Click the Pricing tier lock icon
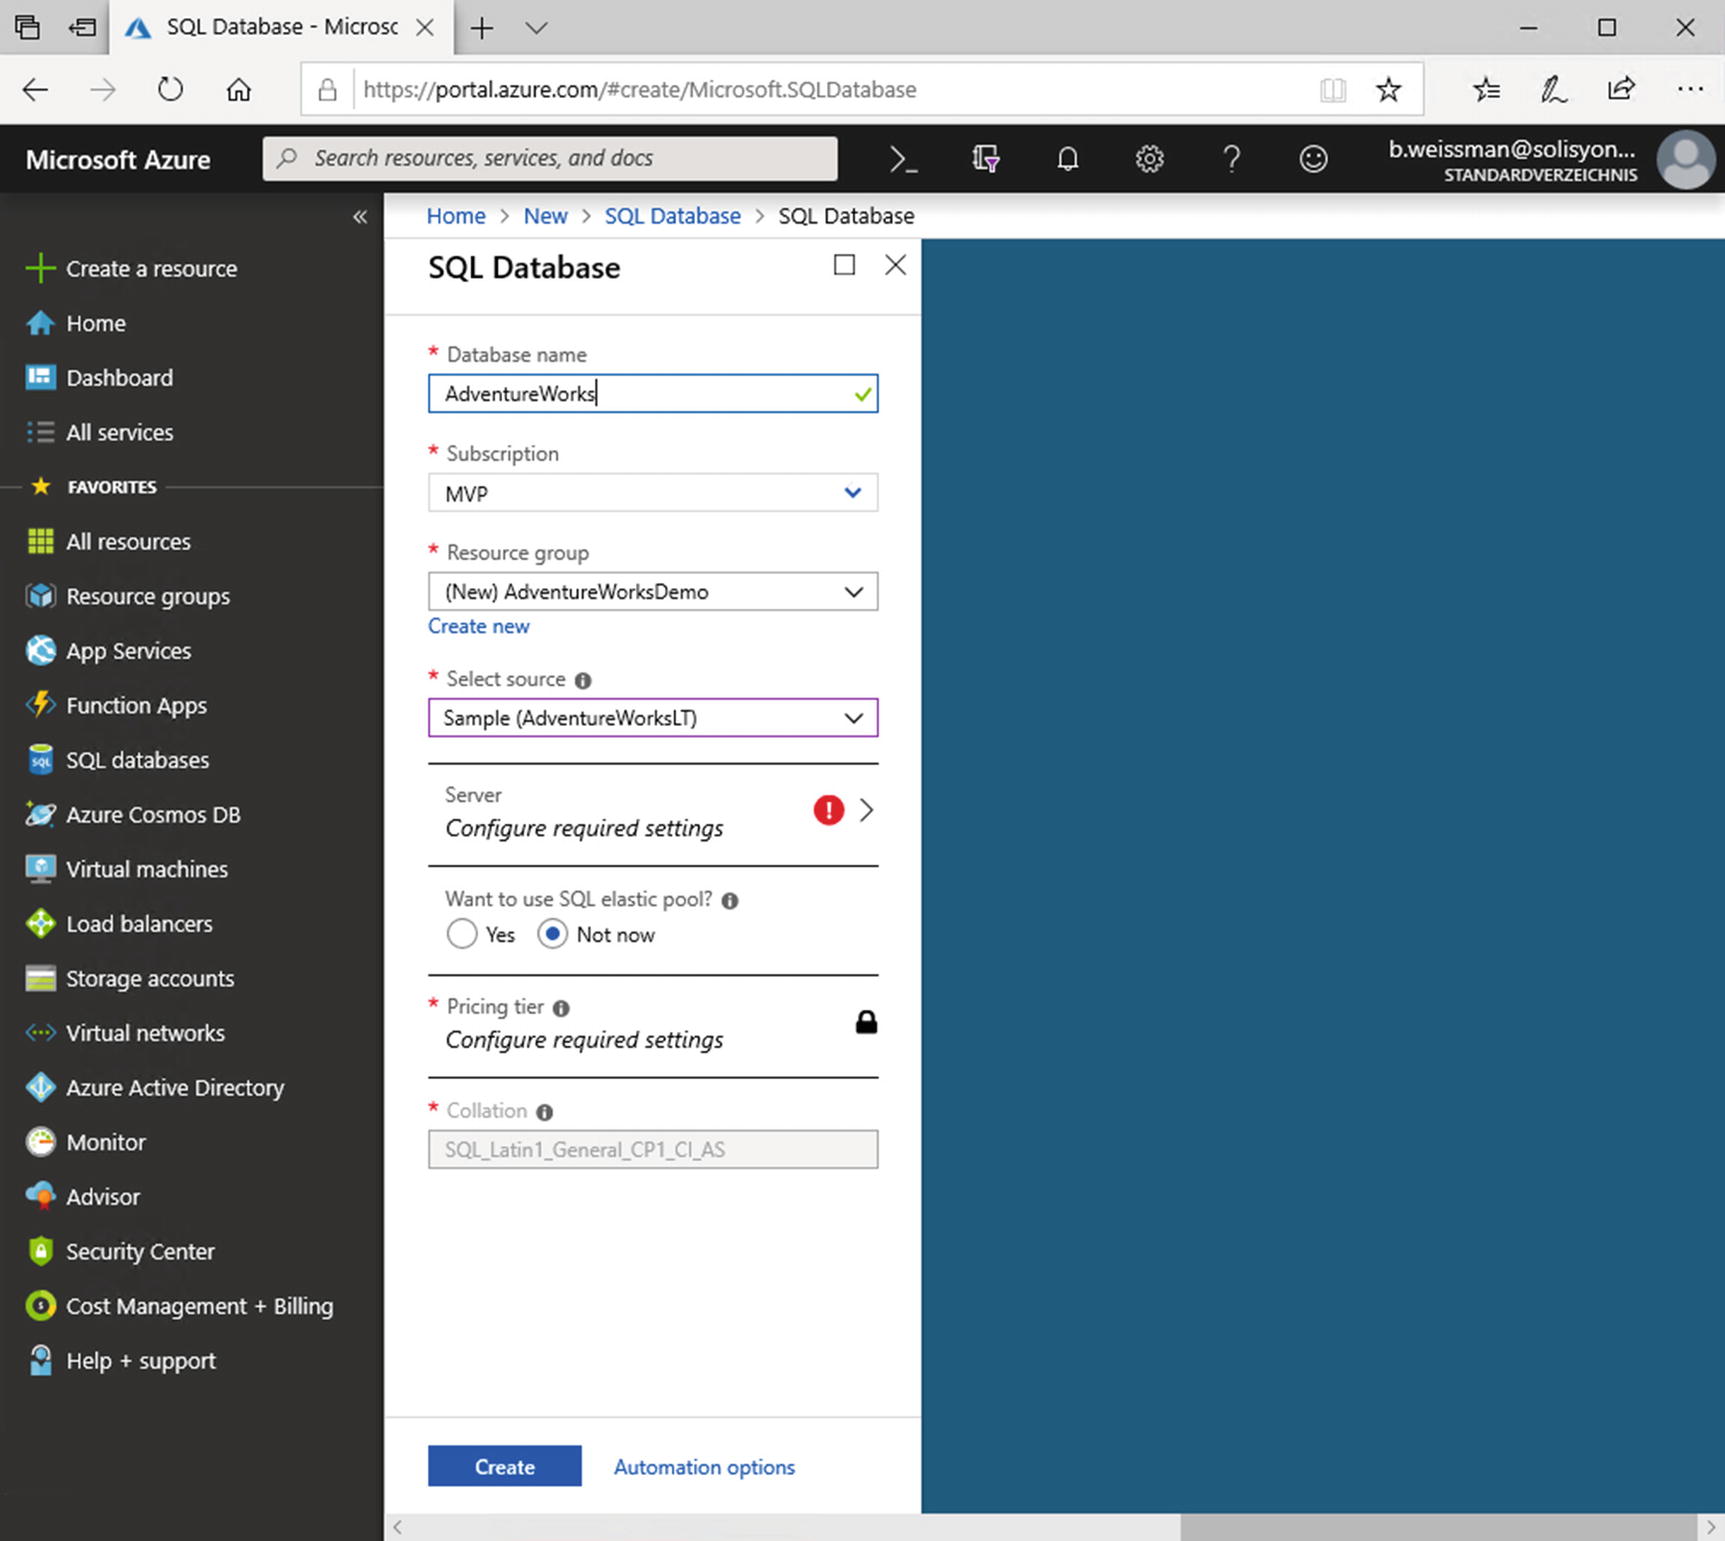Screen dimensions: 1725x1541 (x=866, y=1021)
